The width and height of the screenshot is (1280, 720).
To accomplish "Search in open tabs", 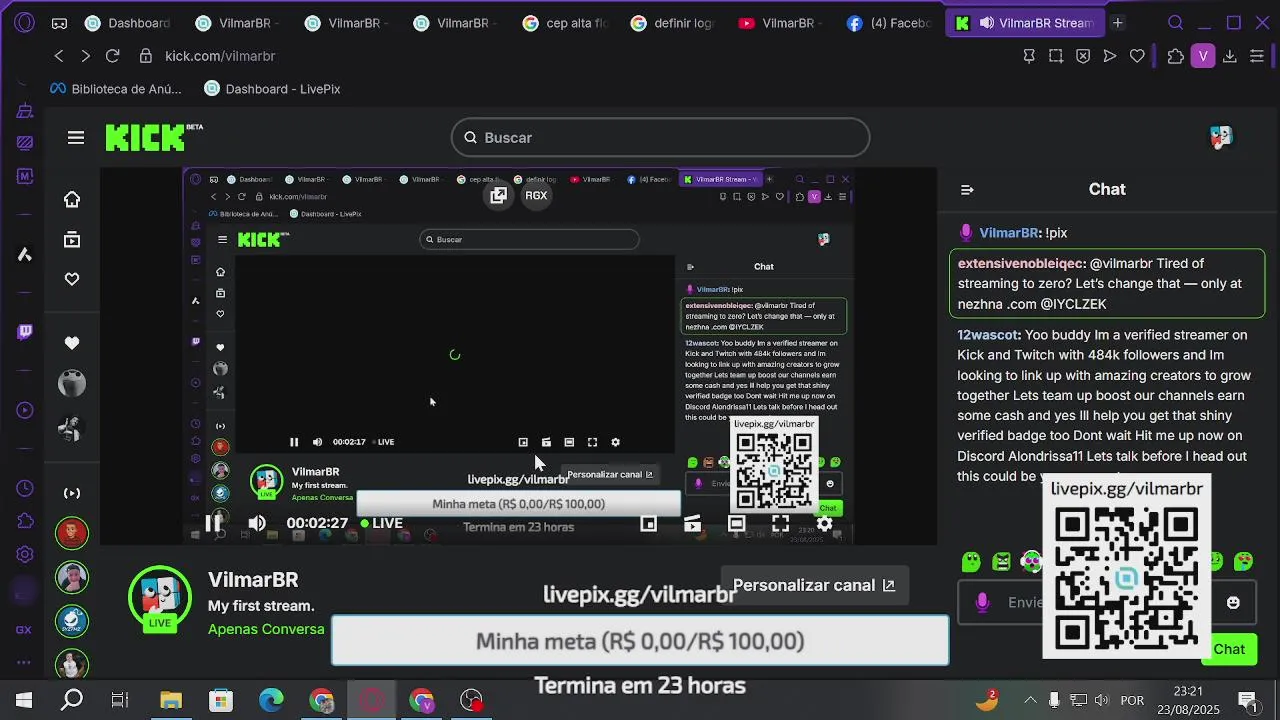I will pos(1176,22).
